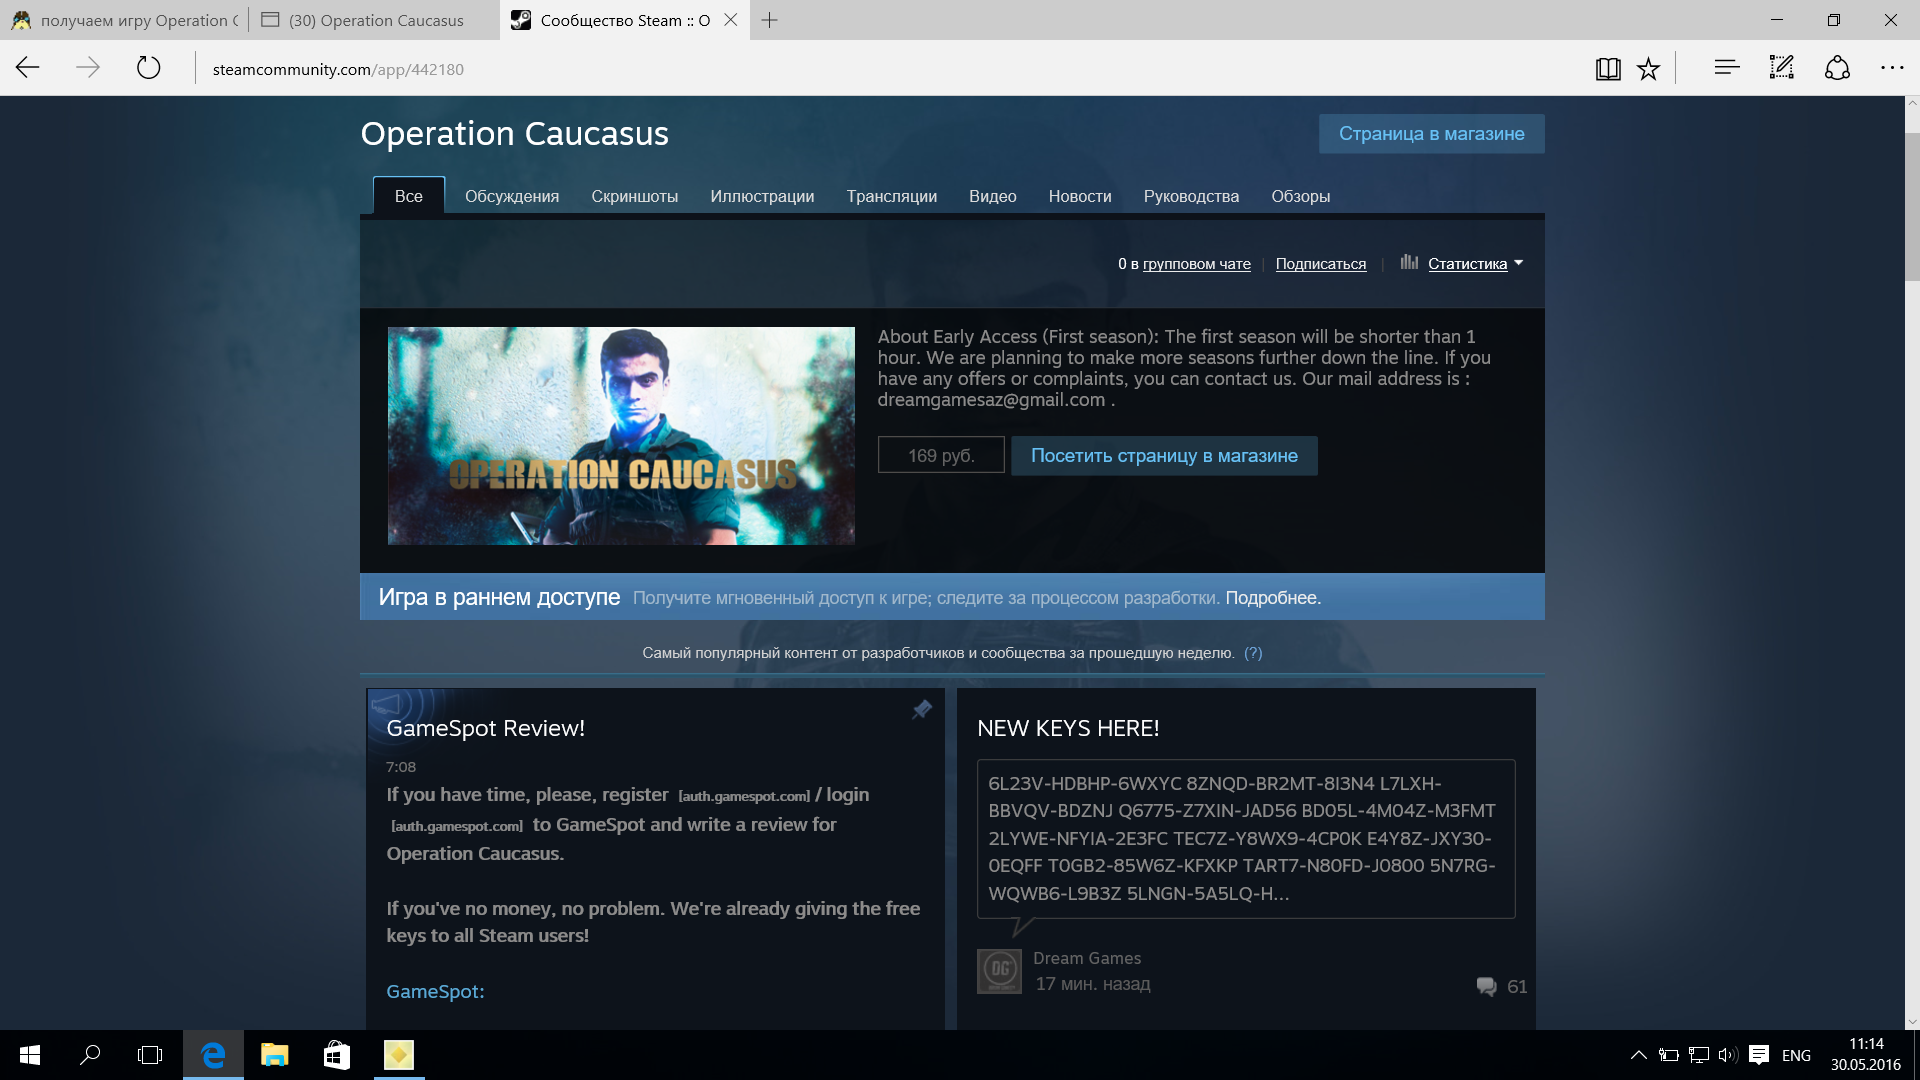The height and width of the screenshot is (1080, 1920).
Task: Open the групповом чате link
Action: coord(1196,264)
